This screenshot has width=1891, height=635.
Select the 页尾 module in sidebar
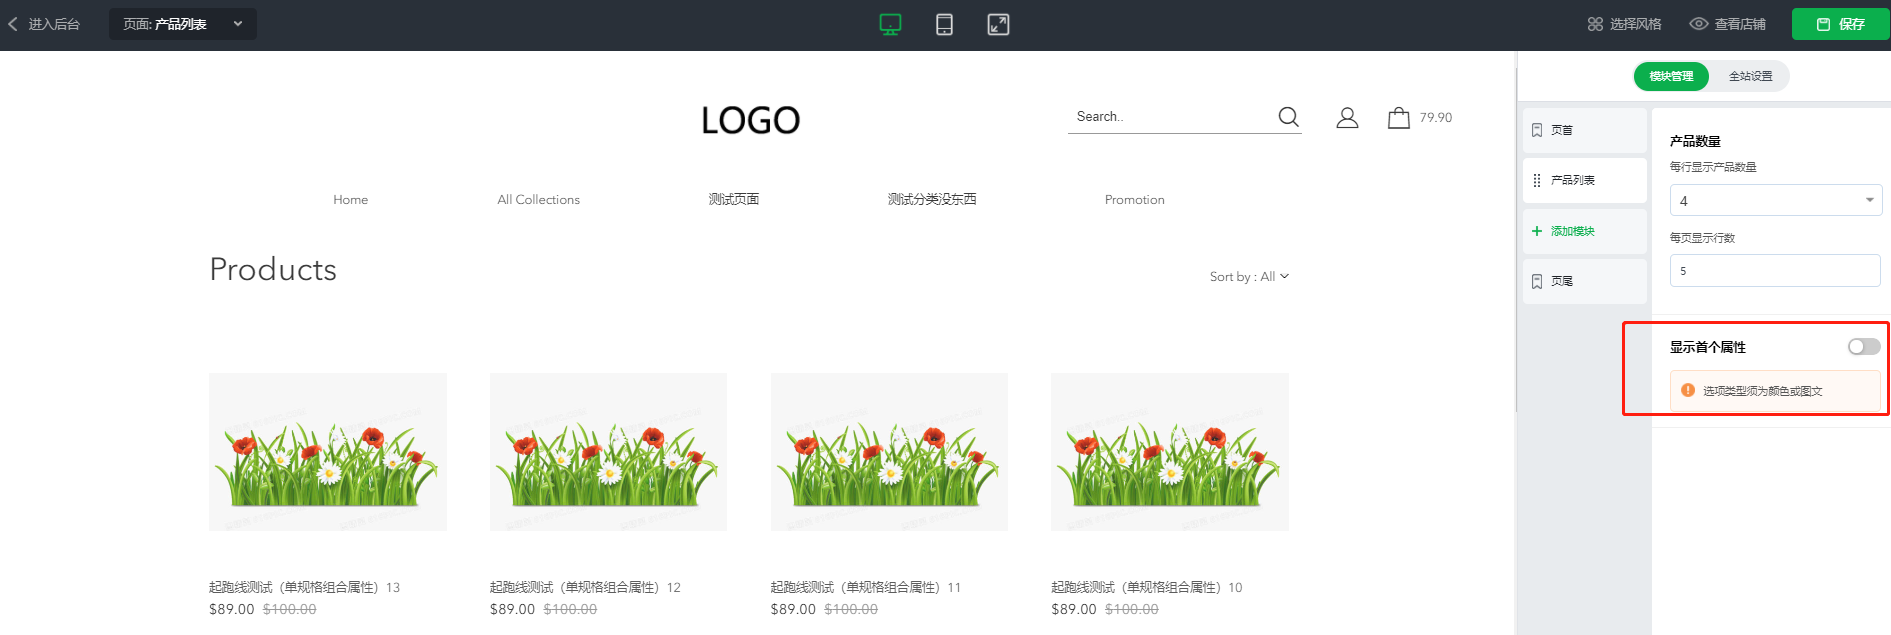[1562, 281]
